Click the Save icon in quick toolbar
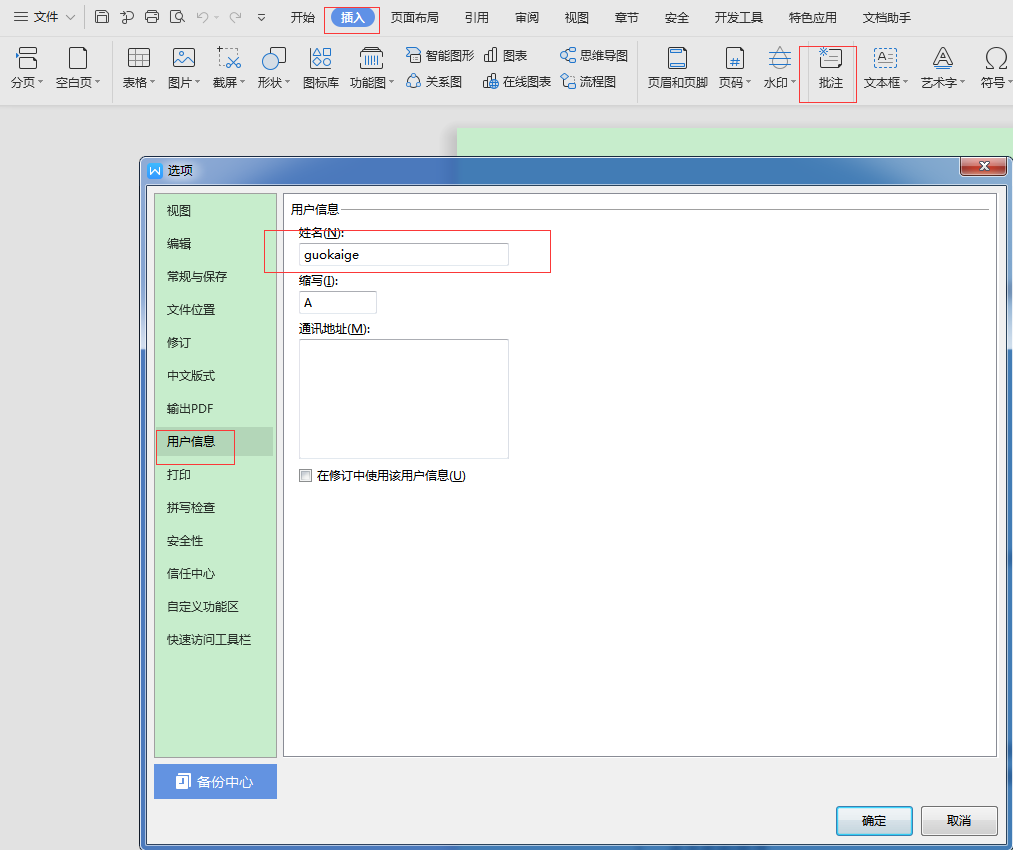The width and height of the screenshot is (1013, 850). click(101, 17)
